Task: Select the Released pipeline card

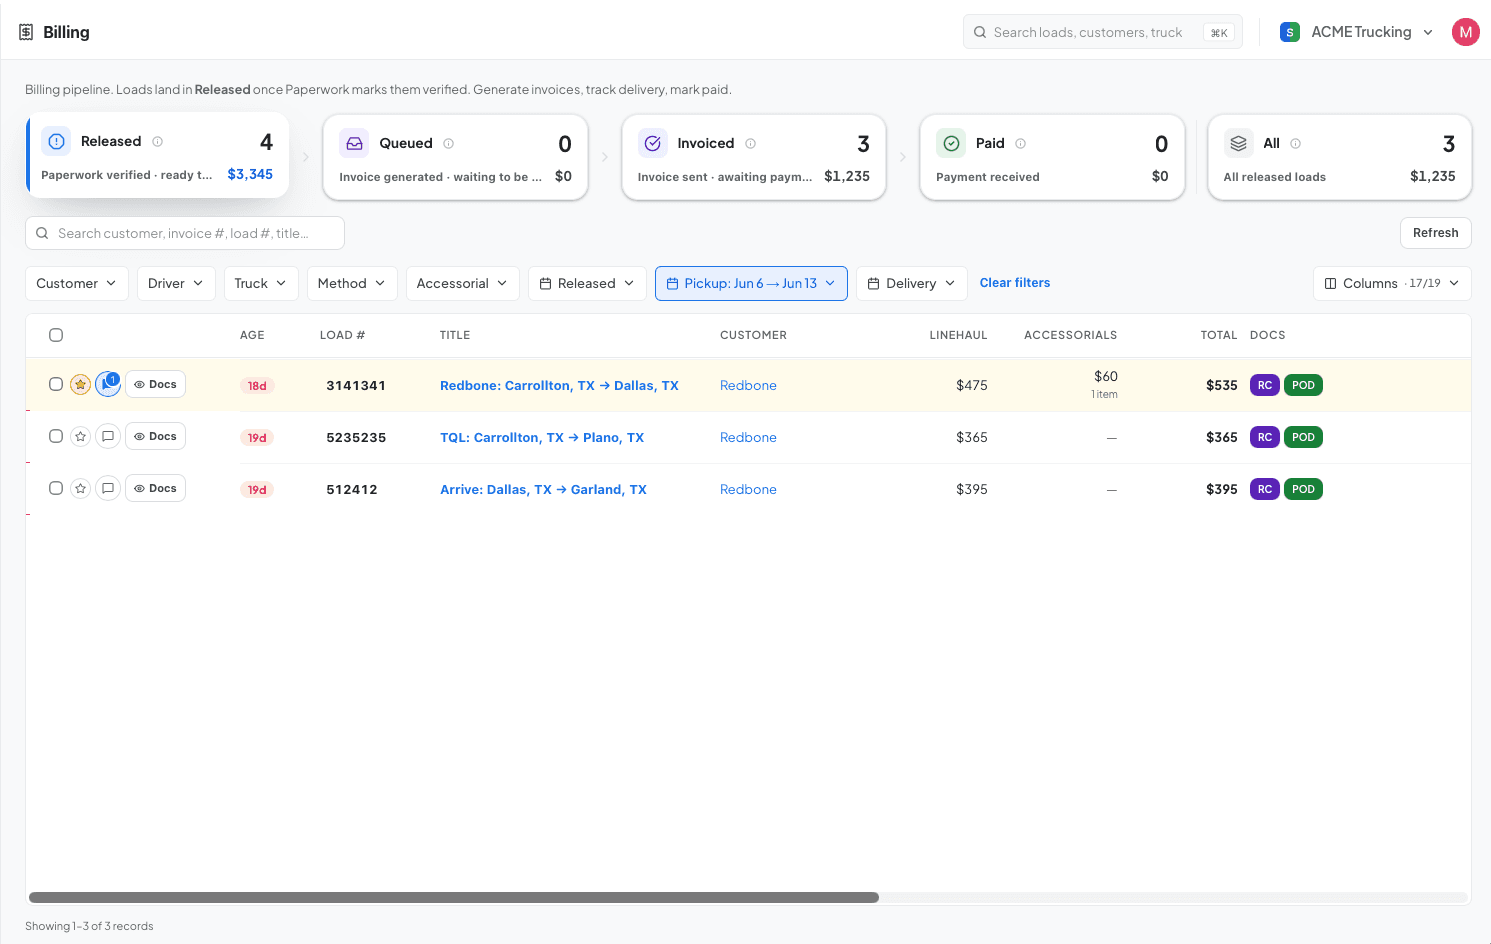Action: point(157,155)
